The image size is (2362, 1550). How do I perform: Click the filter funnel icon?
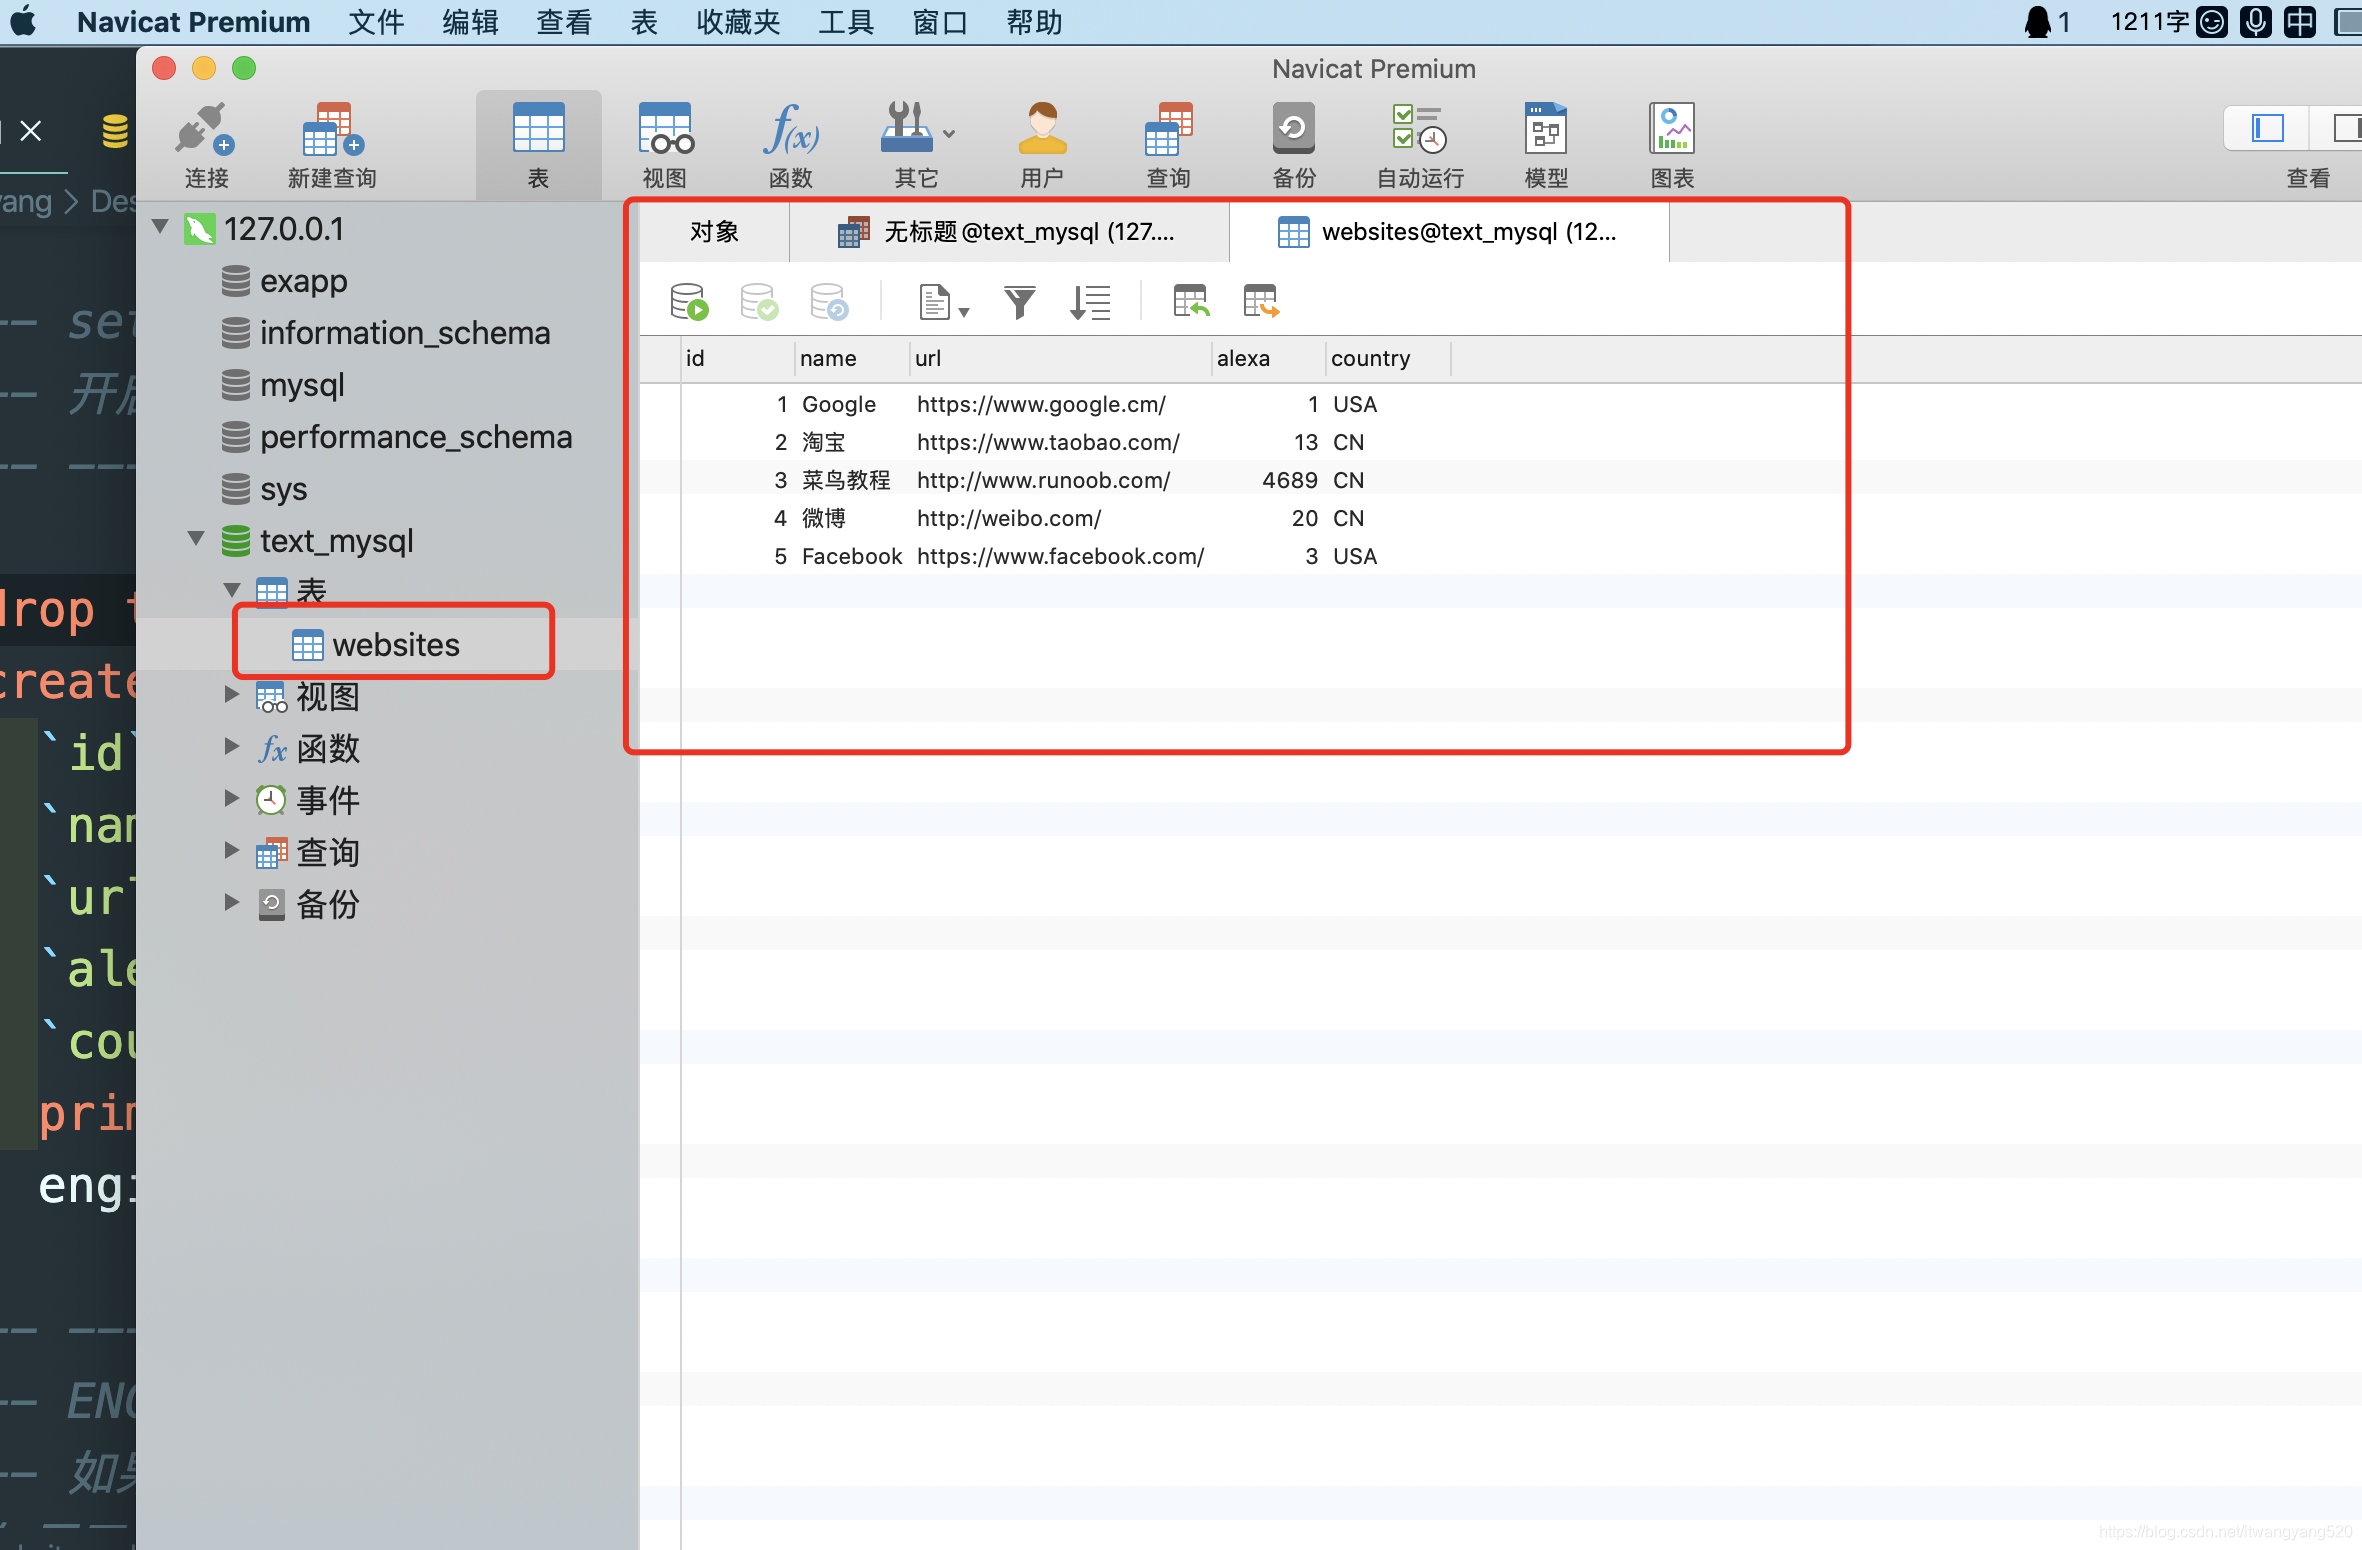(1019, 301)
